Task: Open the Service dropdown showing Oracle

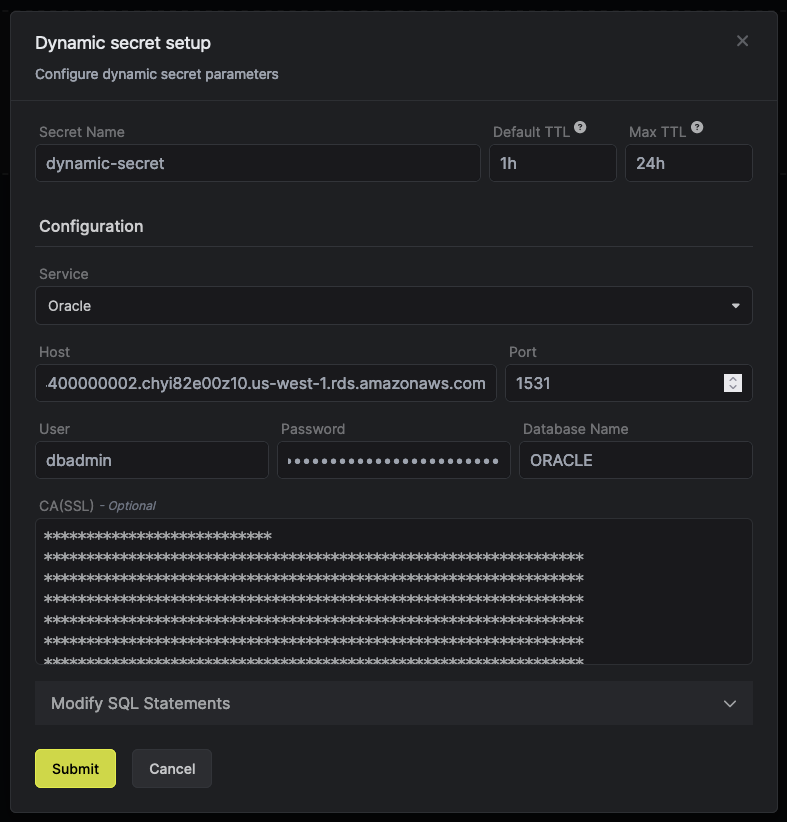Action: tap(394, 306)
